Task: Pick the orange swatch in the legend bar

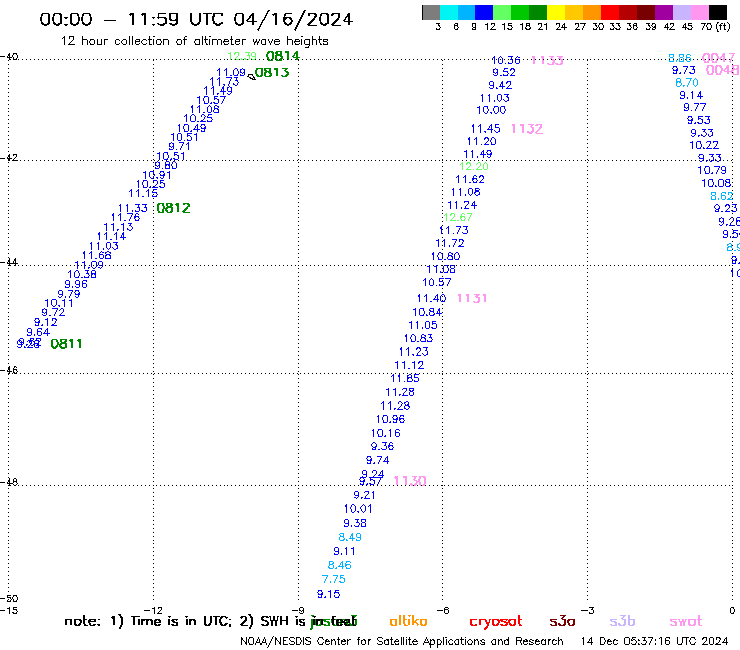Action: click(592, 12)
